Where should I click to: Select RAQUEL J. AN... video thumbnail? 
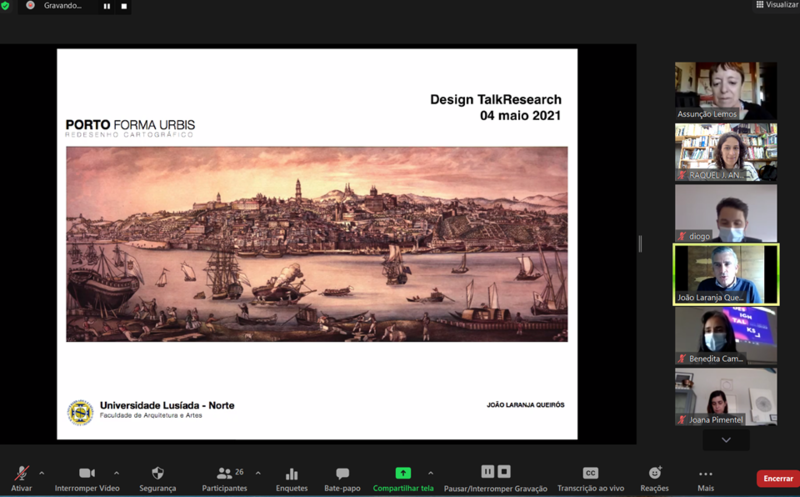coord(726,152)
